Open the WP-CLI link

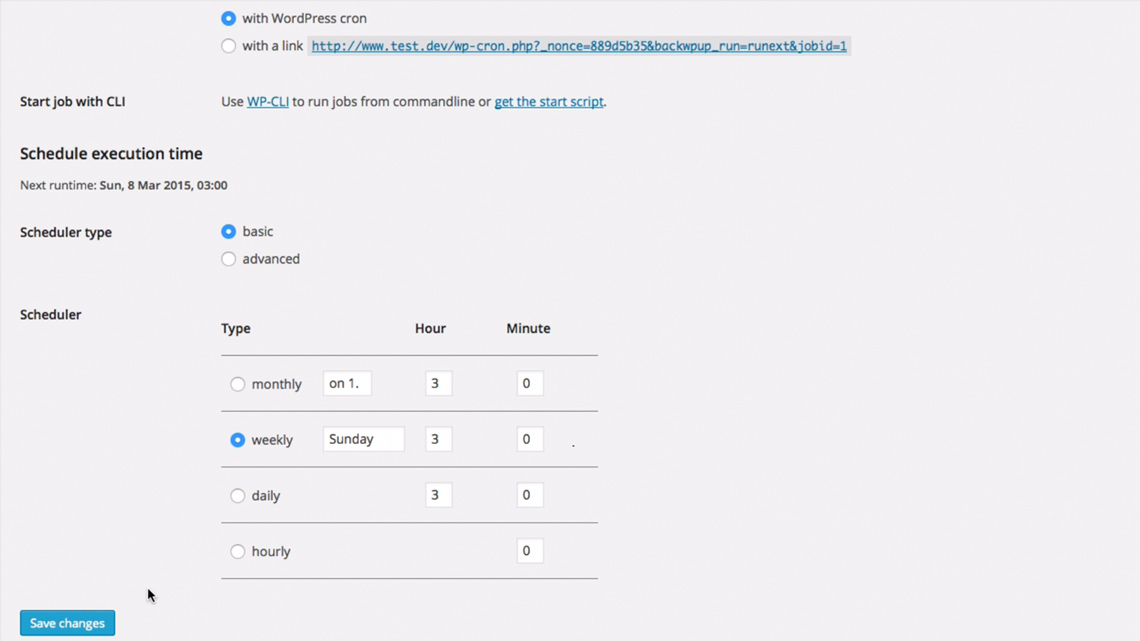coord(268,102)
